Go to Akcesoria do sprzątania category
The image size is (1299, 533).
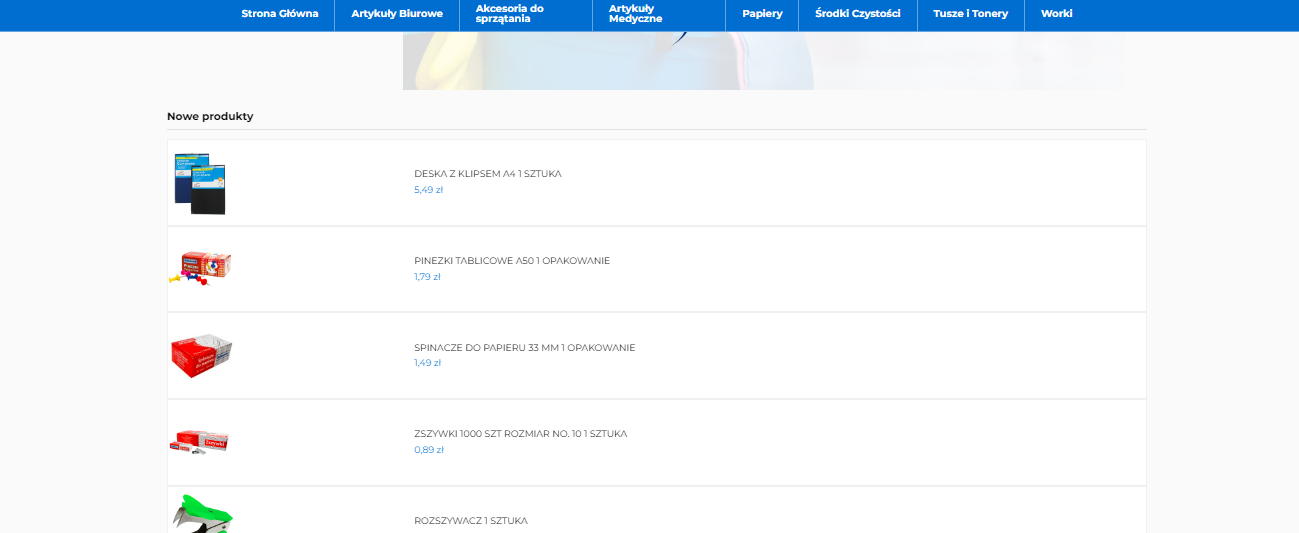510,14
